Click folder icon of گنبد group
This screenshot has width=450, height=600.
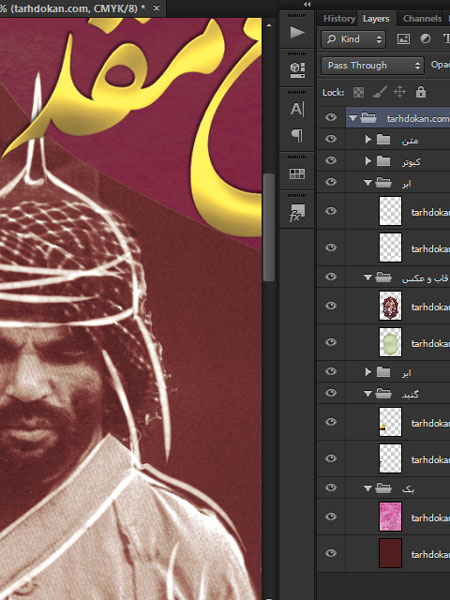[383, 393]
